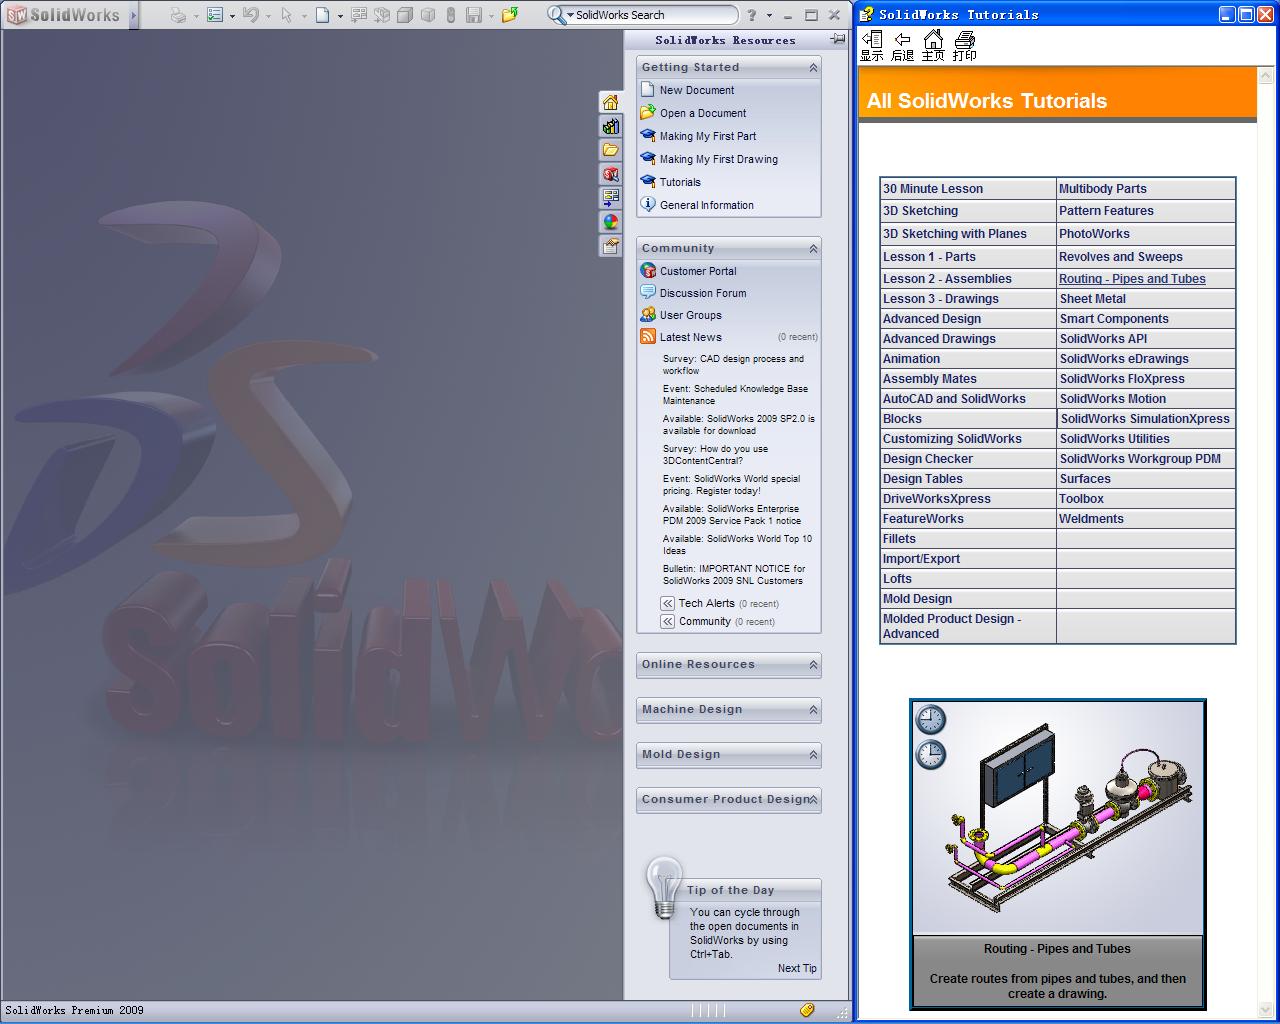Viewport: 1280px width, 1024px height.
Task: Click the Latest News RSS icon
Action: (x=648, y=337)
